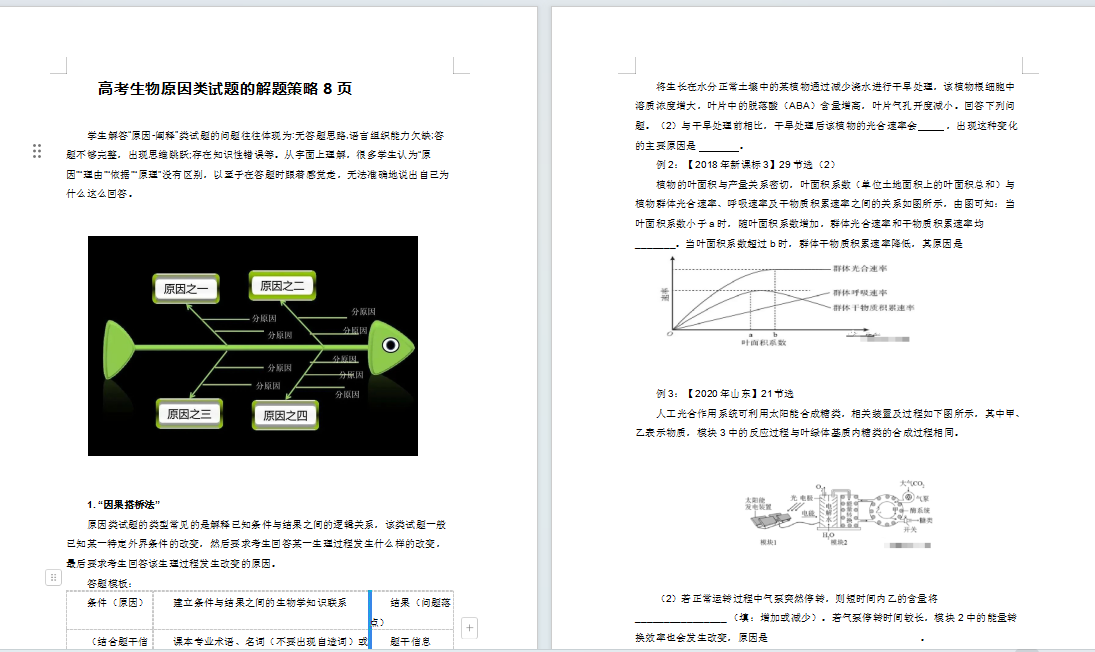Click the blank before （填：增加或减少）
This screenshot has height=652, width=1095.
(683, 618)
